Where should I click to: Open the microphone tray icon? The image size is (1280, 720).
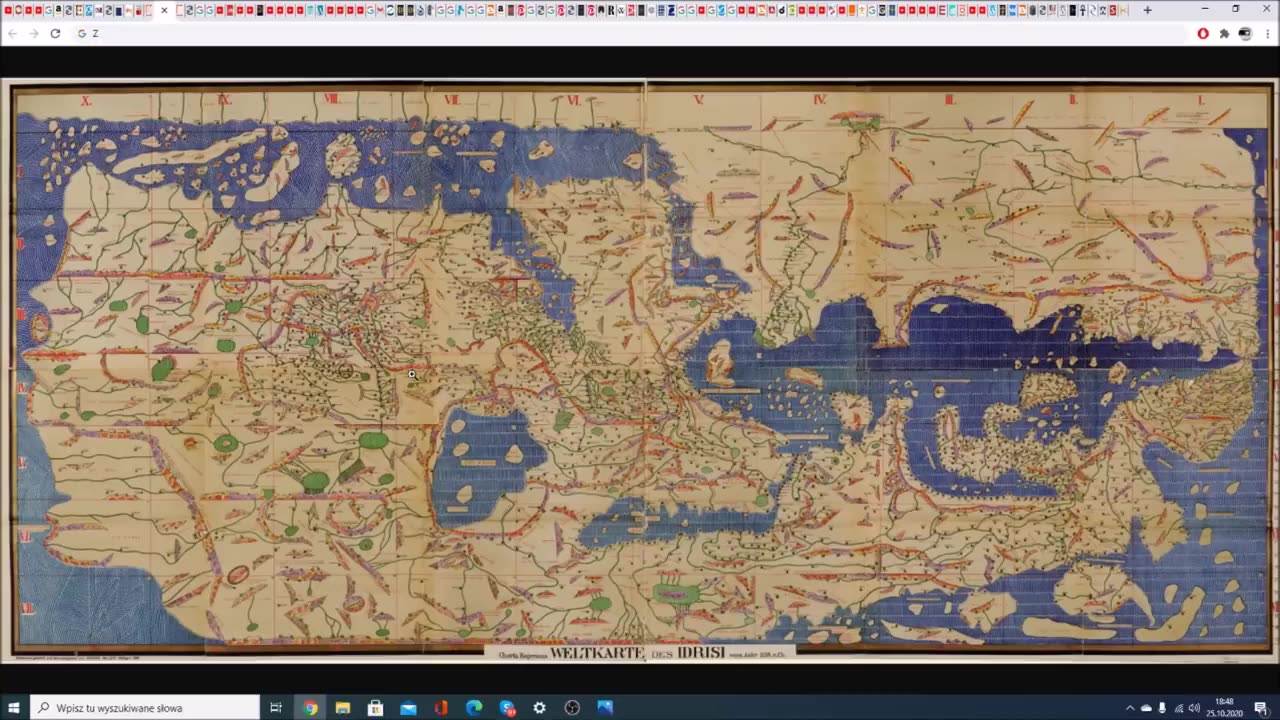tap(1162, 708)
